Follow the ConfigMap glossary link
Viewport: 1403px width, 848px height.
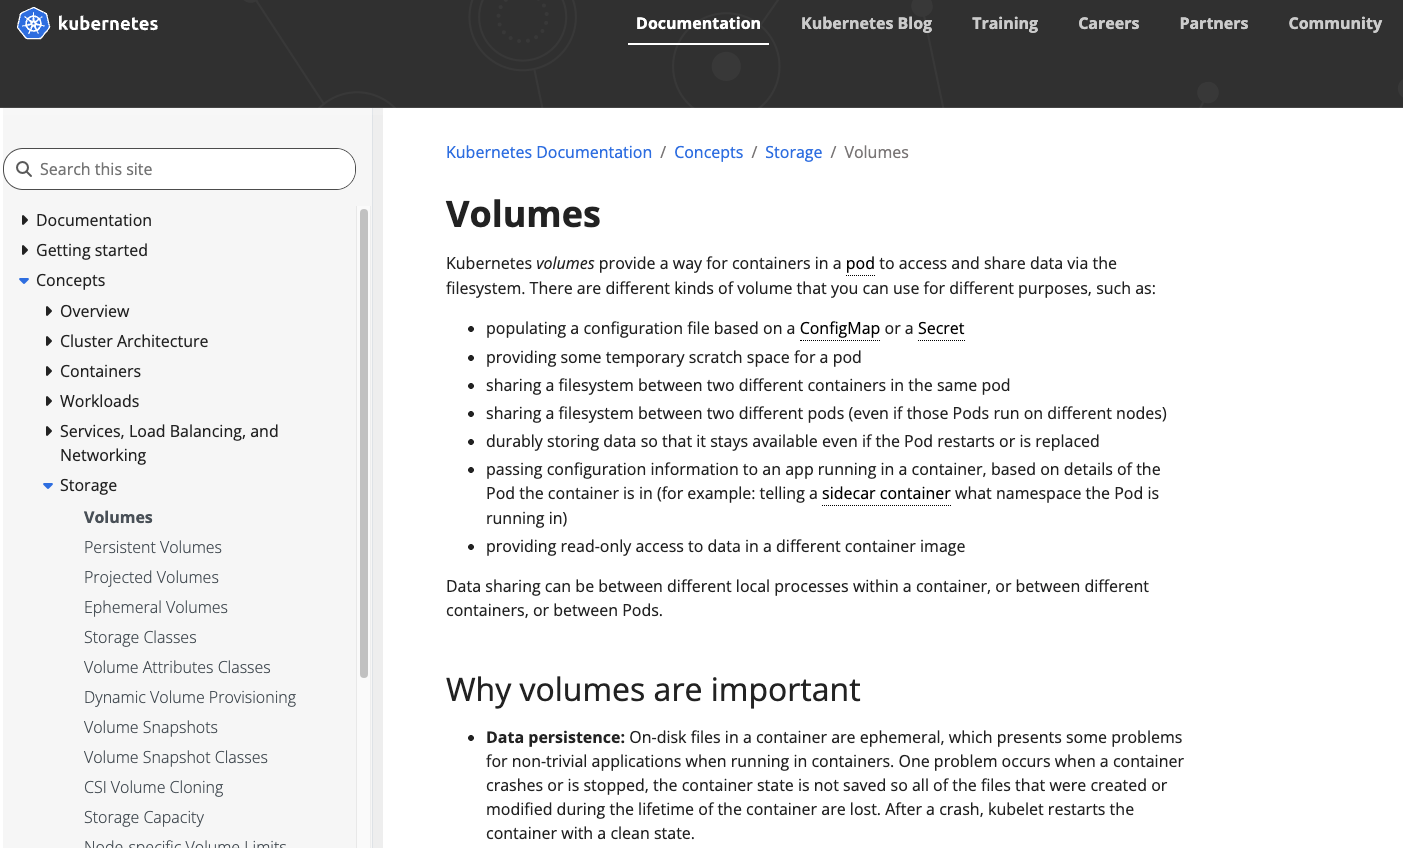point(840,328)
